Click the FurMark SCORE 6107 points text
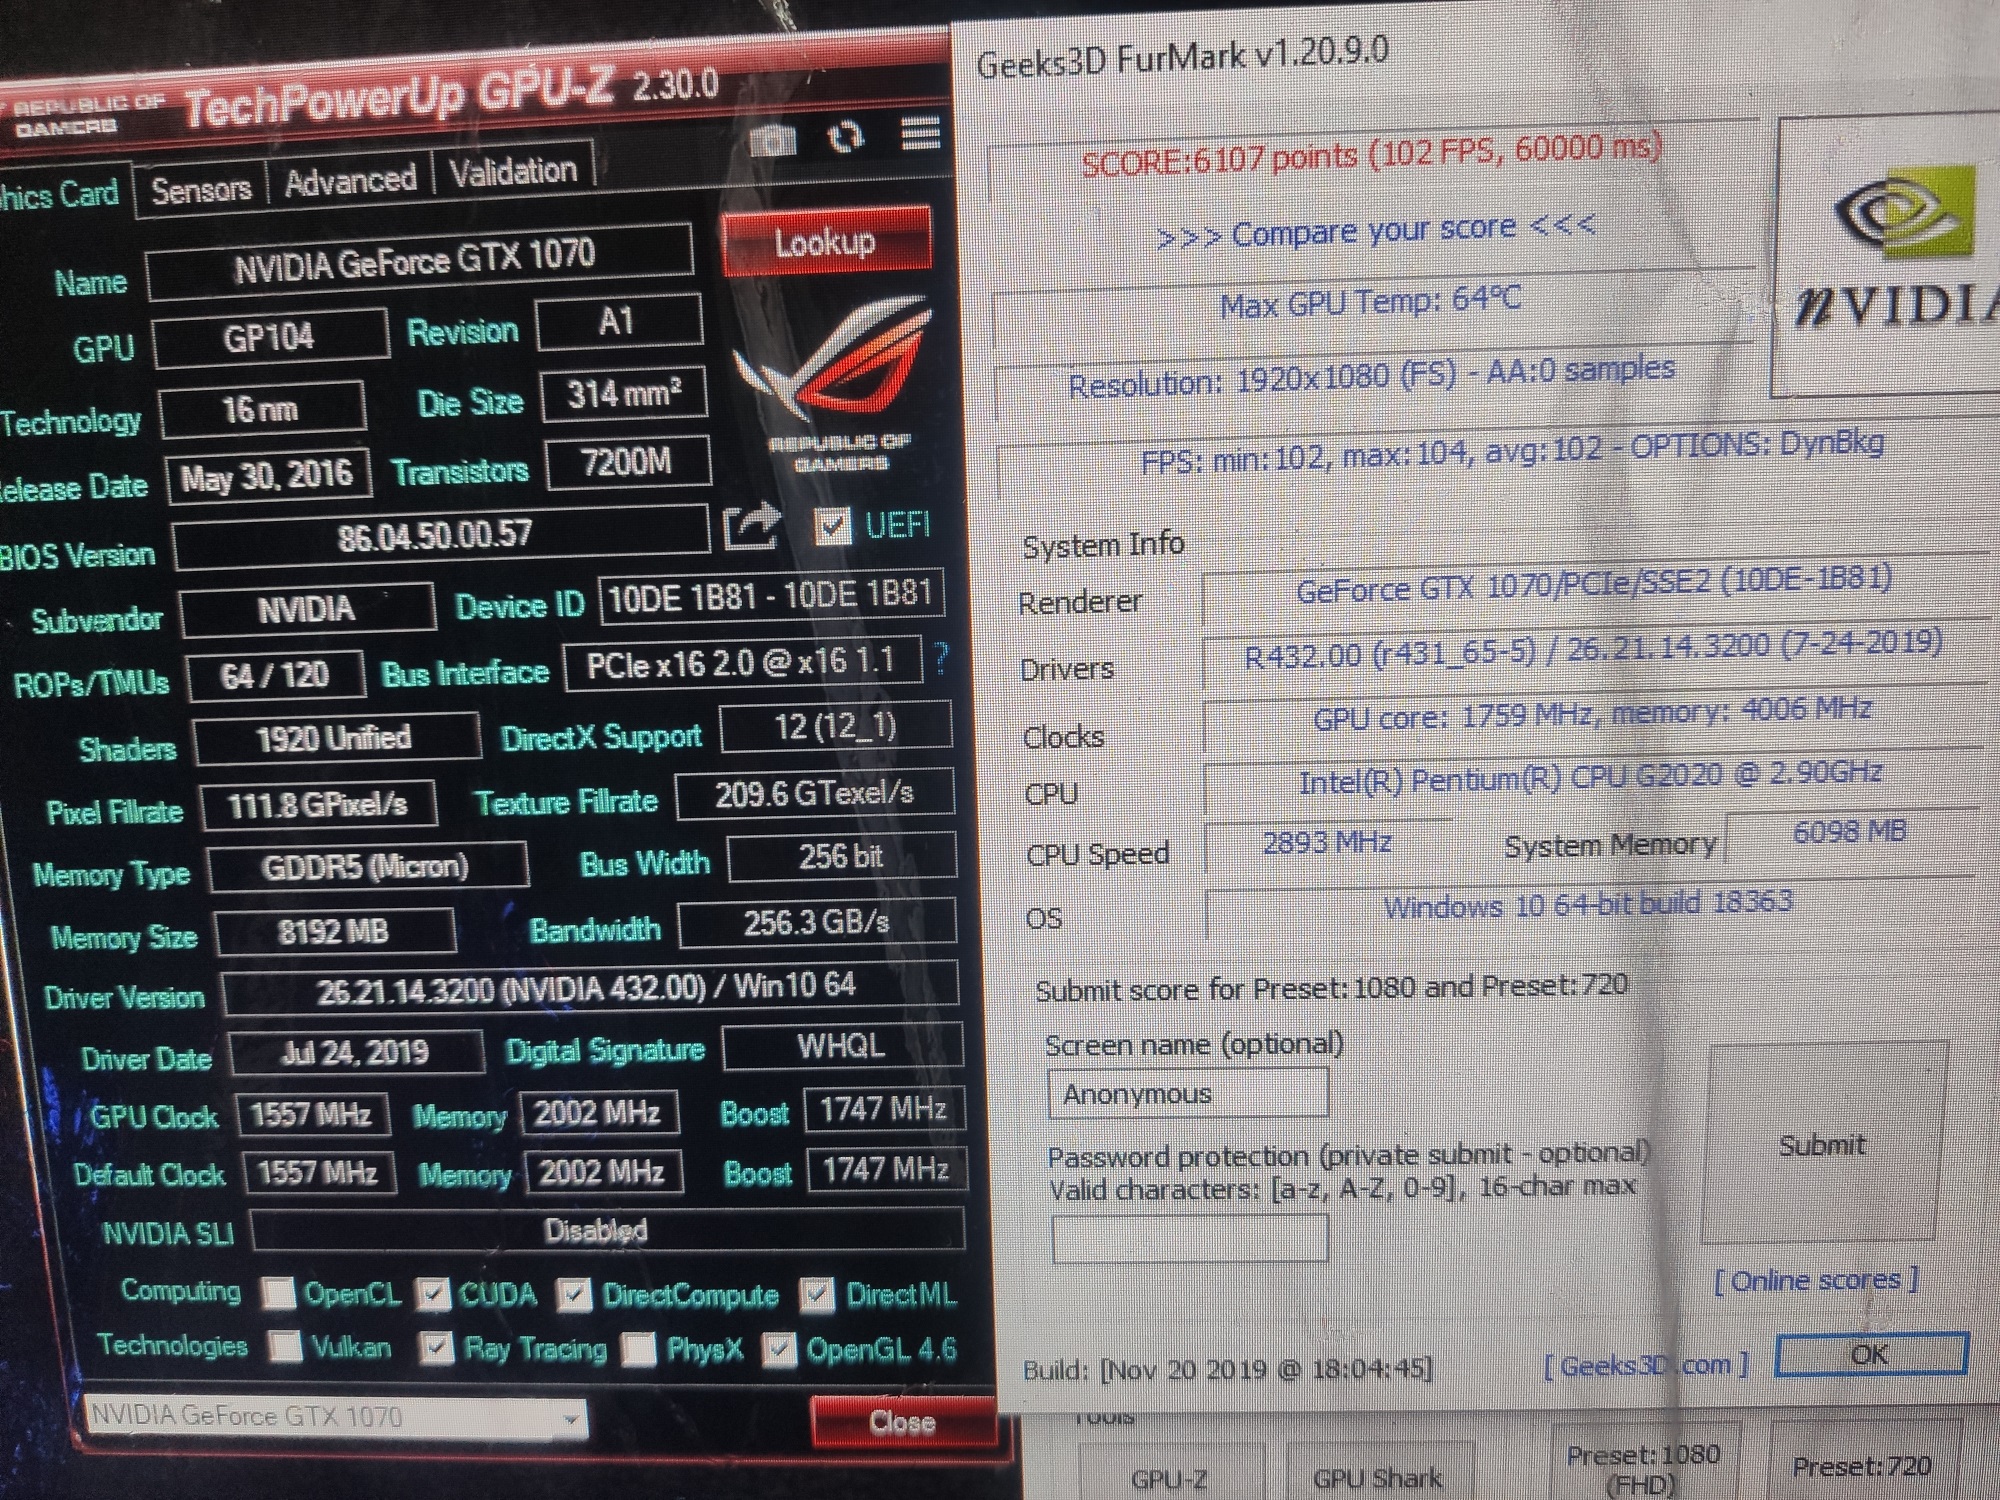The image size is (2000, 1500). pyautogui.click(x=1372, y=155)
